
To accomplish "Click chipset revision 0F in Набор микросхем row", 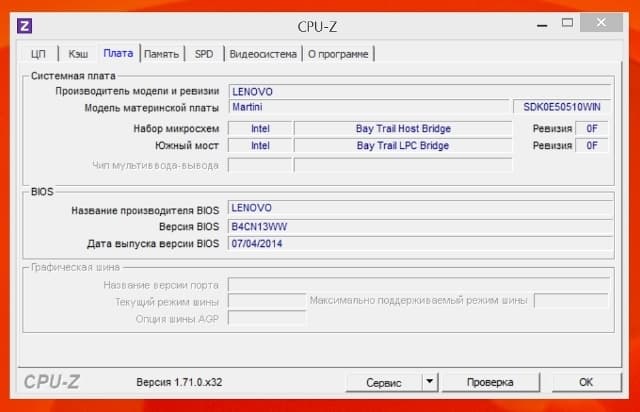I will [592, 129].
